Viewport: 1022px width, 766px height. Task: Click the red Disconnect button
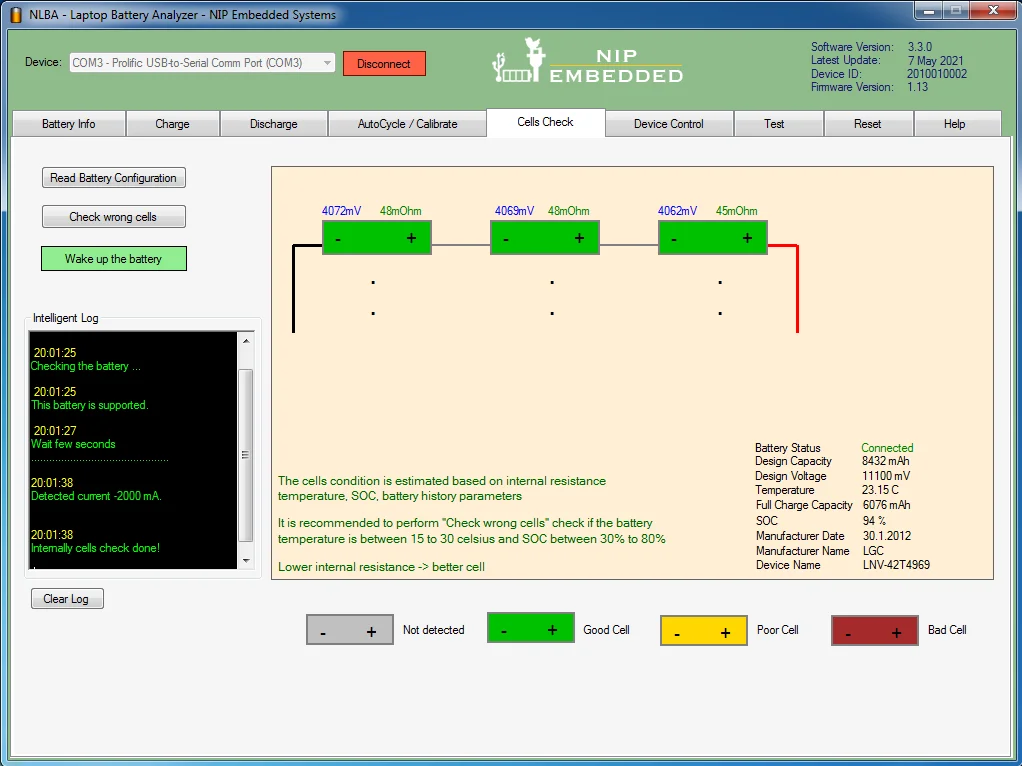[x=384, y=64]
